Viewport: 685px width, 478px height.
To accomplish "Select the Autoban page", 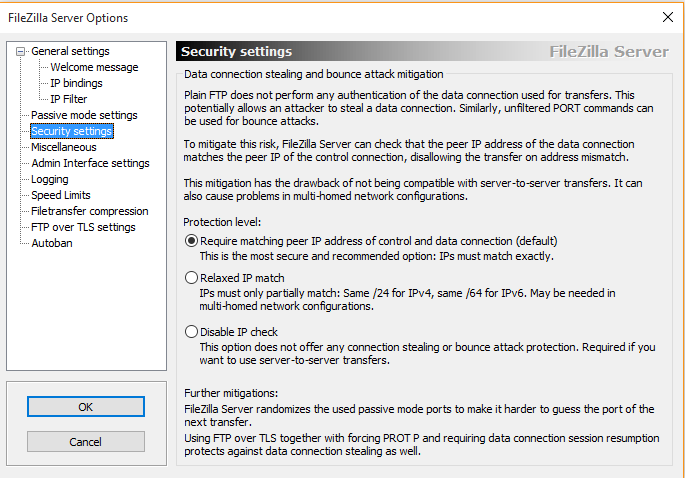I will [x=52, y=243].
